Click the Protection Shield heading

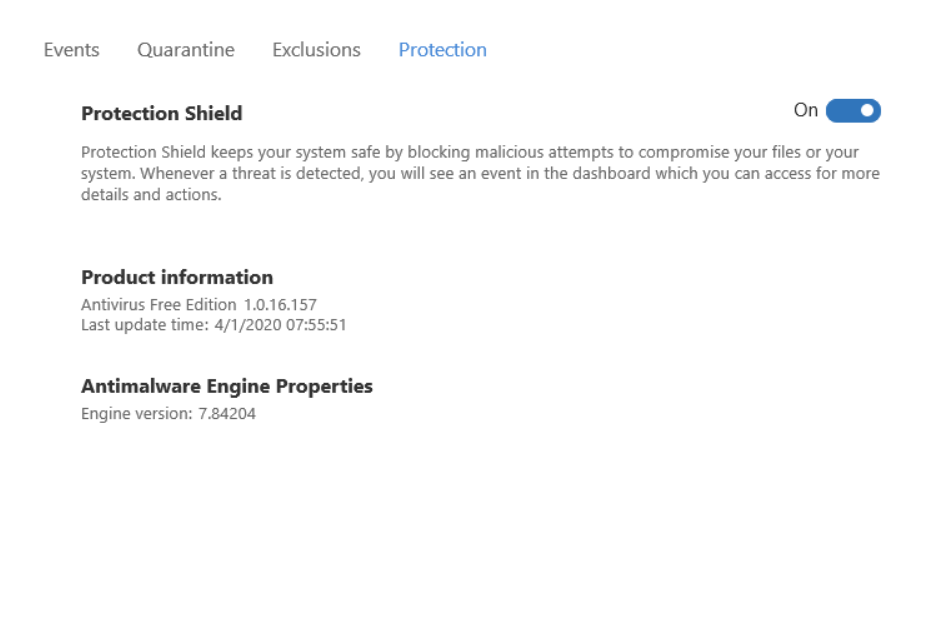coord(161,114)
